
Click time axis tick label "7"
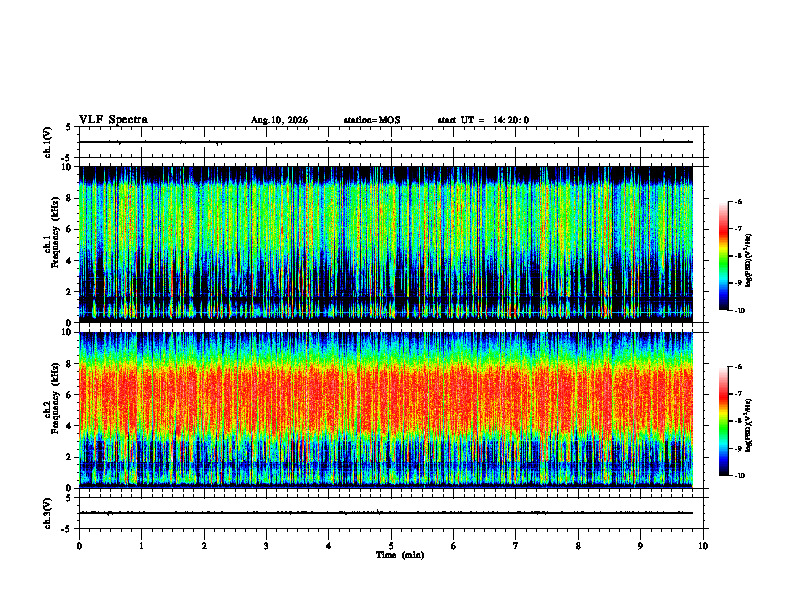click(516, 546)
